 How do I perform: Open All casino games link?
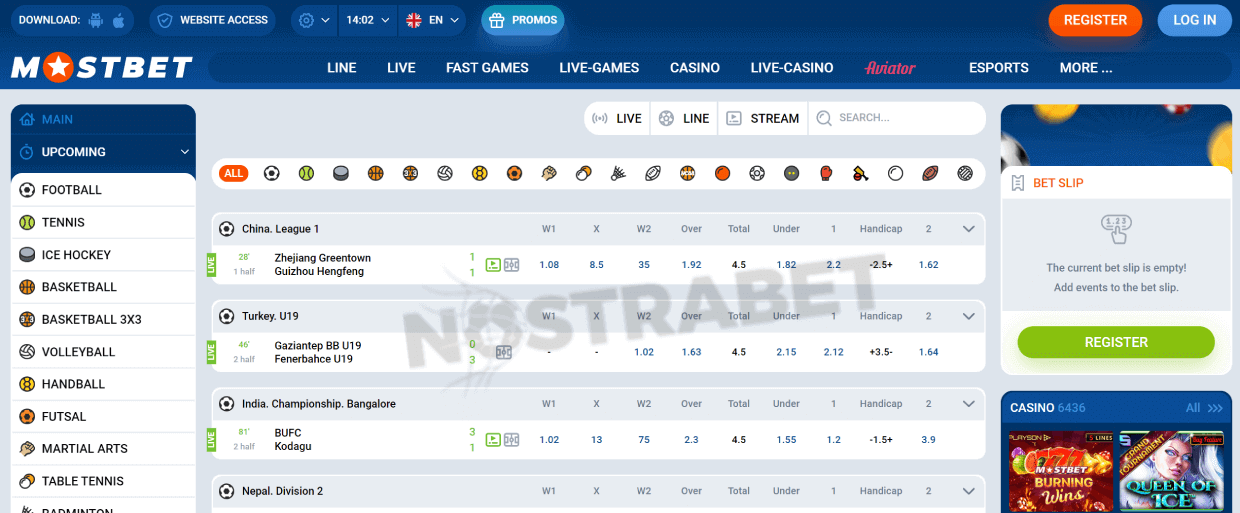(x=1204, y=408)
